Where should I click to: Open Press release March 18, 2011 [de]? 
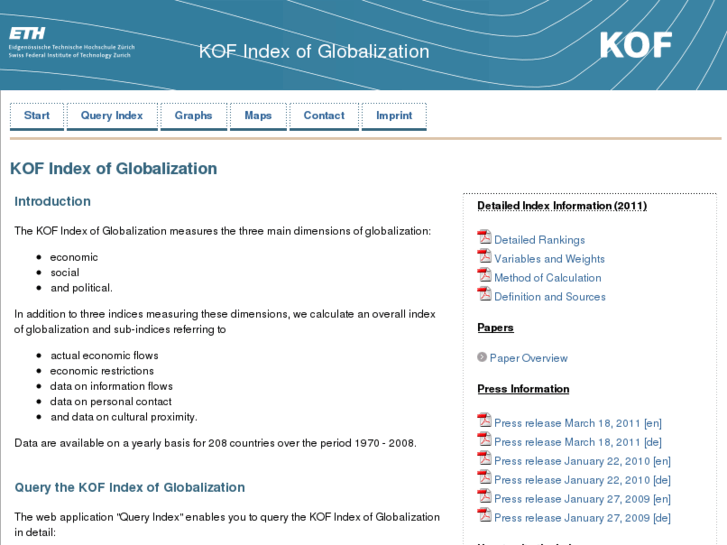click(578, 442)
